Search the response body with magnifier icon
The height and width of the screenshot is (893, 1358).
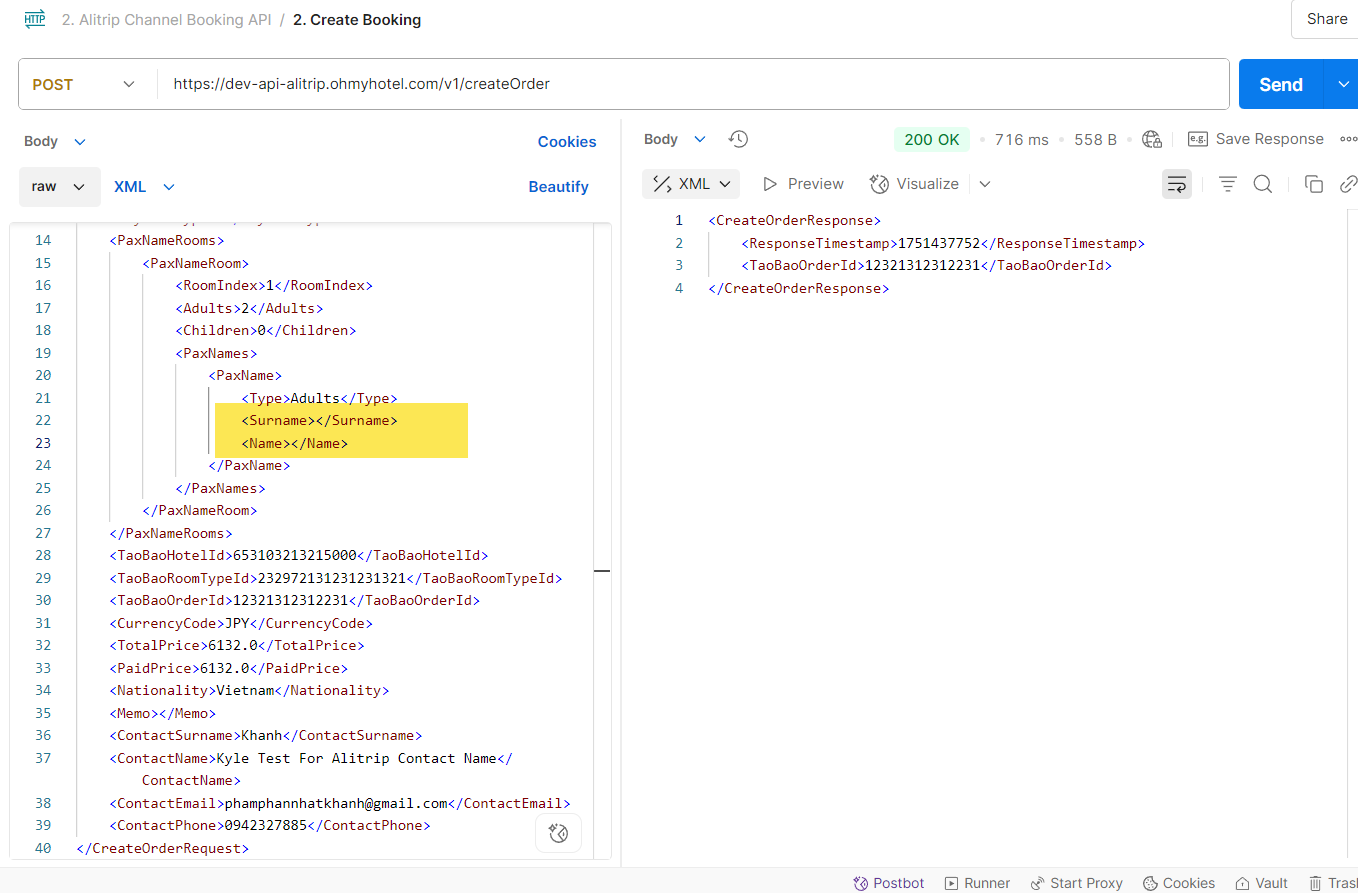coord(1263,184)
